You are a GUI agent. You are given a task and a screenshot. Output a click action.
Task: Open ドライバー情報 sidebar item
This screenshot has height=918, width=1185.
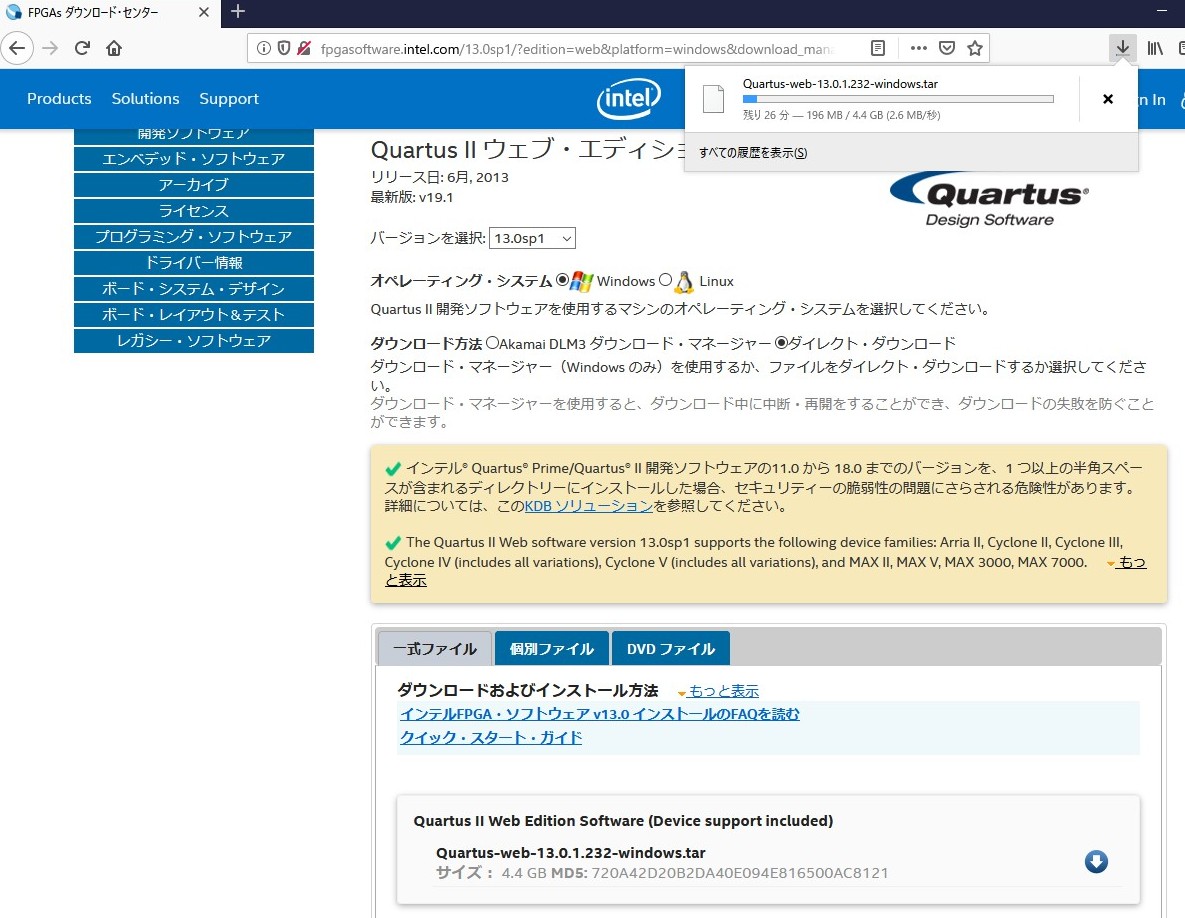pos(193,262)
